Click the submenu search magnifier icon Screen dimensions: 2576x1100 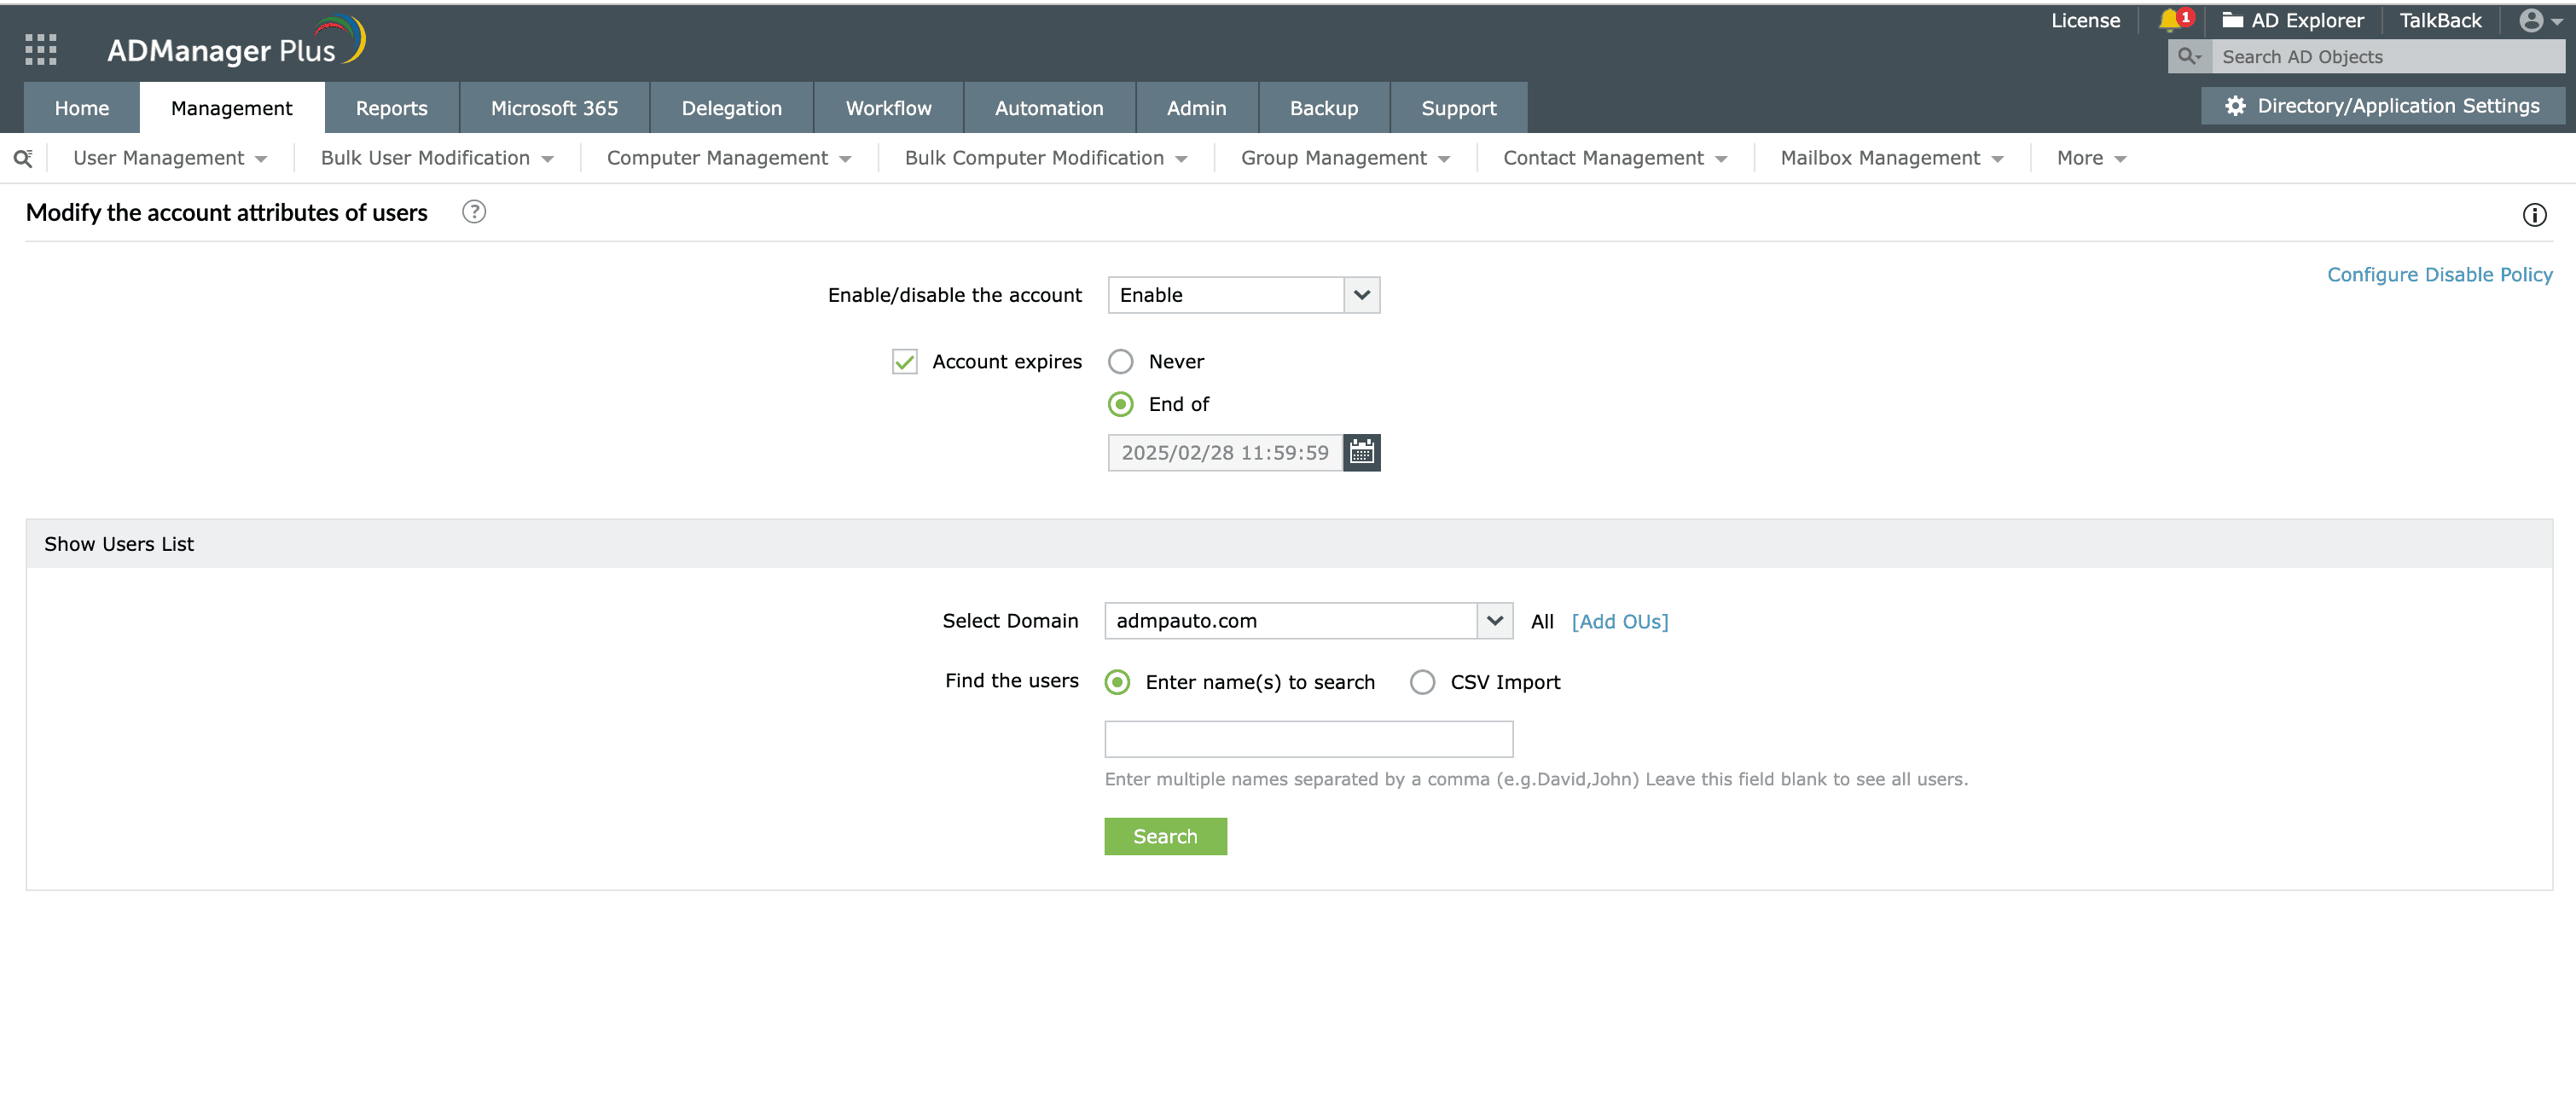(x=23, y=158)
